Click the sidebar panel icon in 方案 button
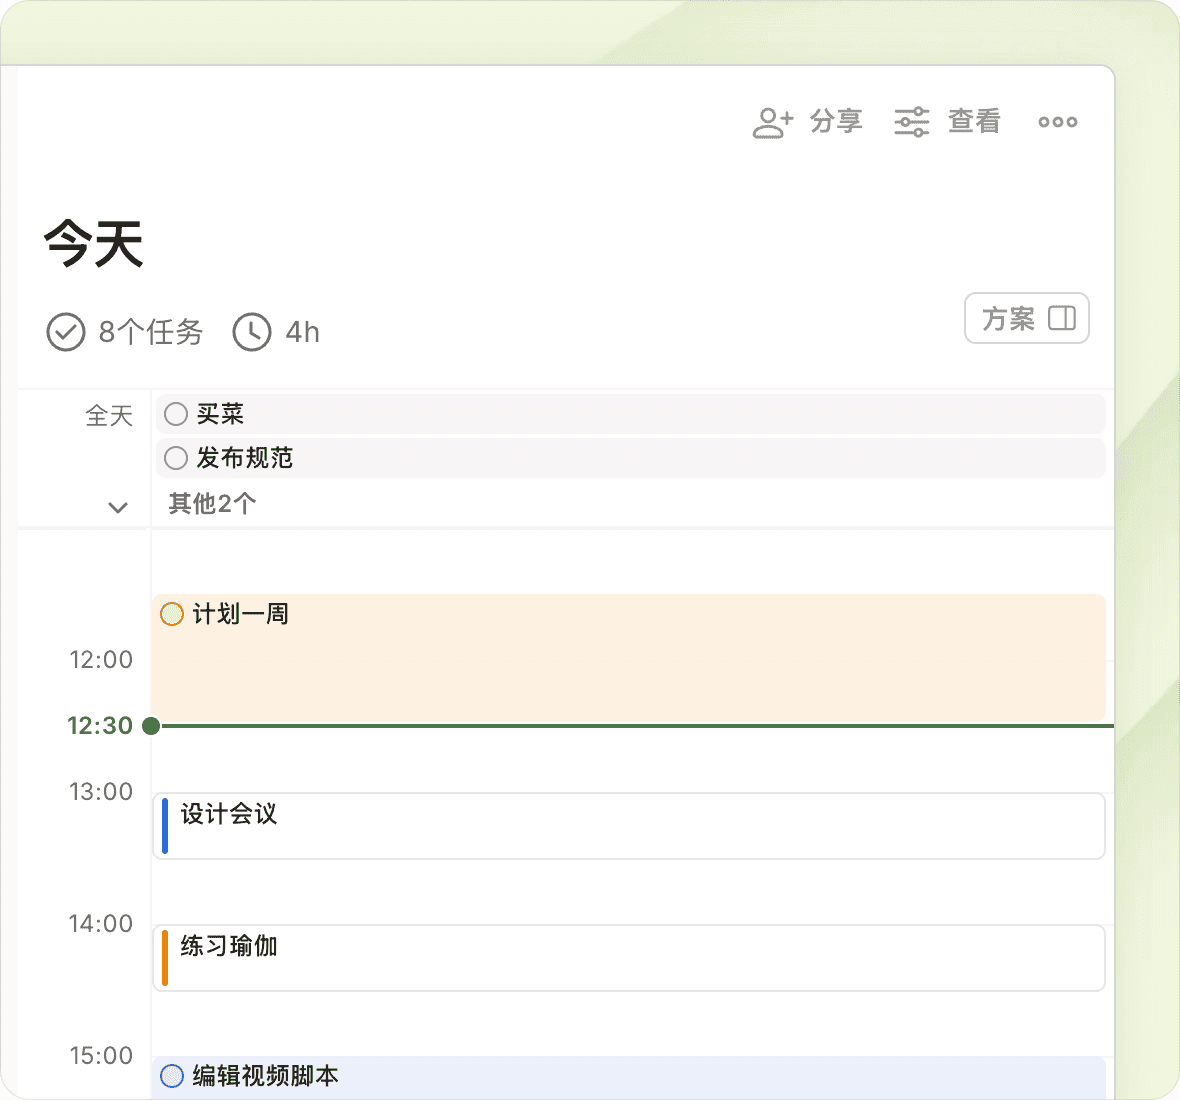The image size is (1180, 1100). 1061,319
